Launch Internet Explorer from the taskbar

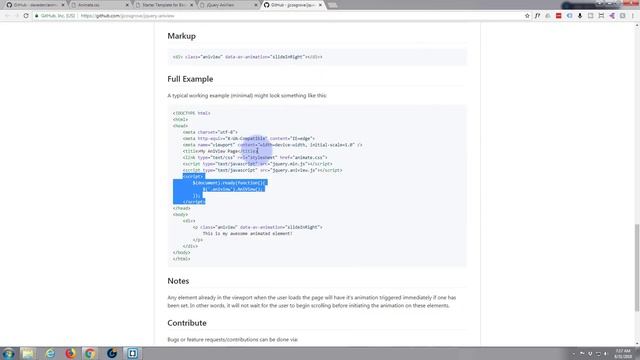50,353
